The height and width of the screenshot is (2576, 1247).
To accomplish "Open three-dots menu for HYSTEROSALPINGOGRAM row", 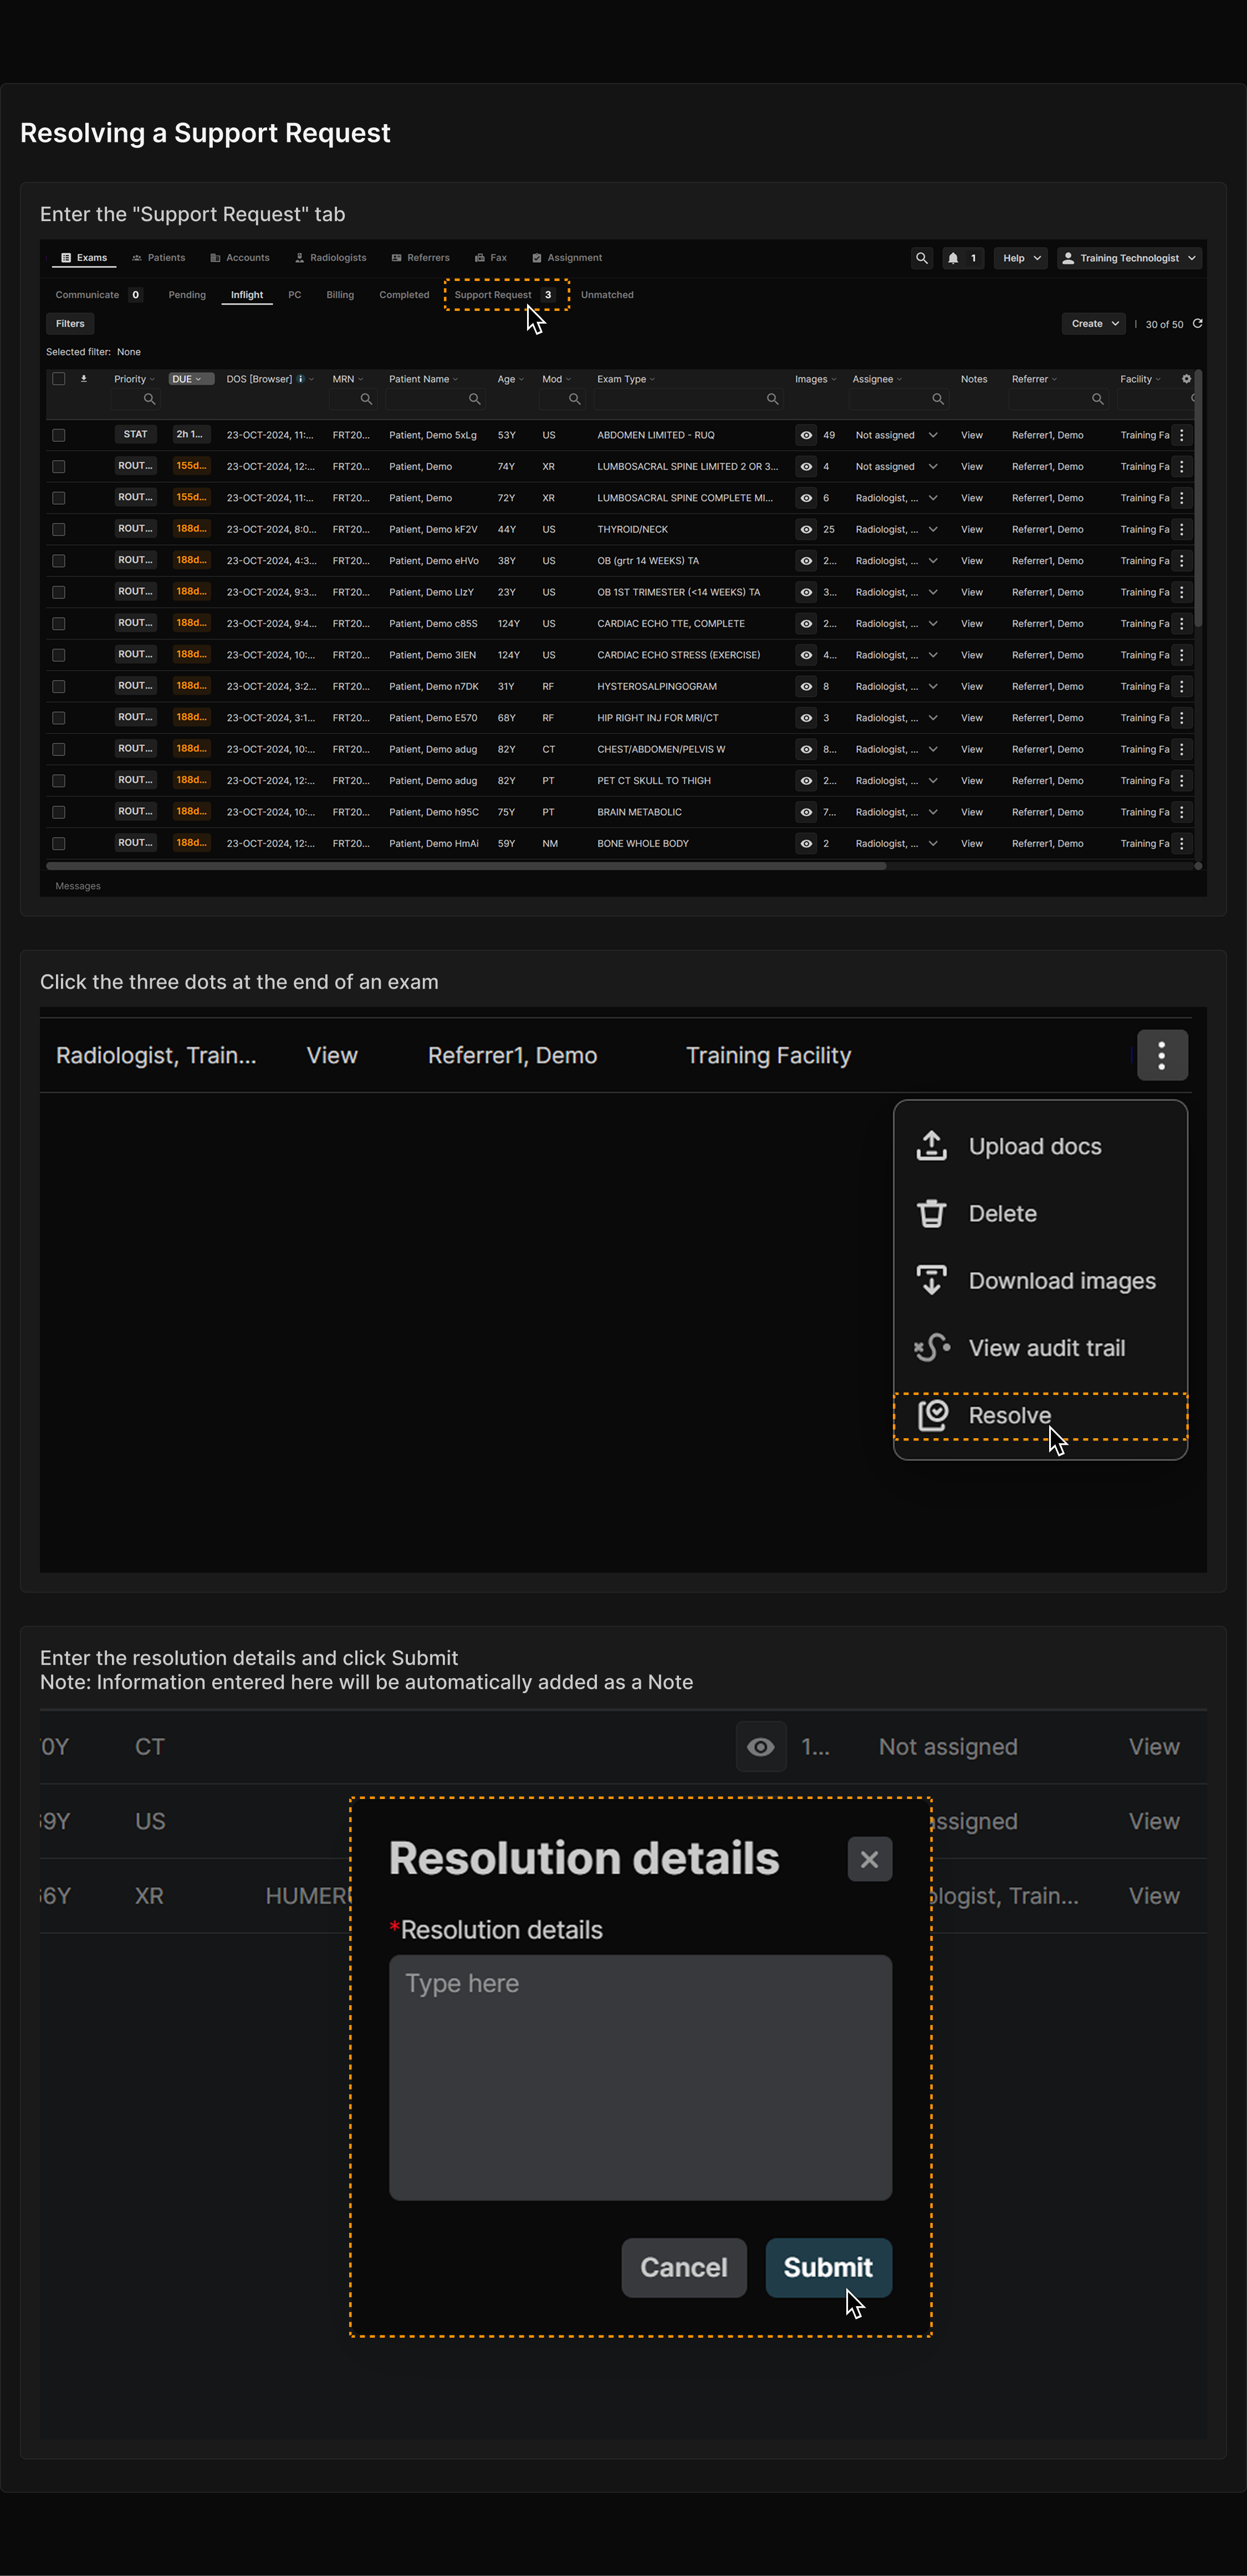I will 1181,686.
